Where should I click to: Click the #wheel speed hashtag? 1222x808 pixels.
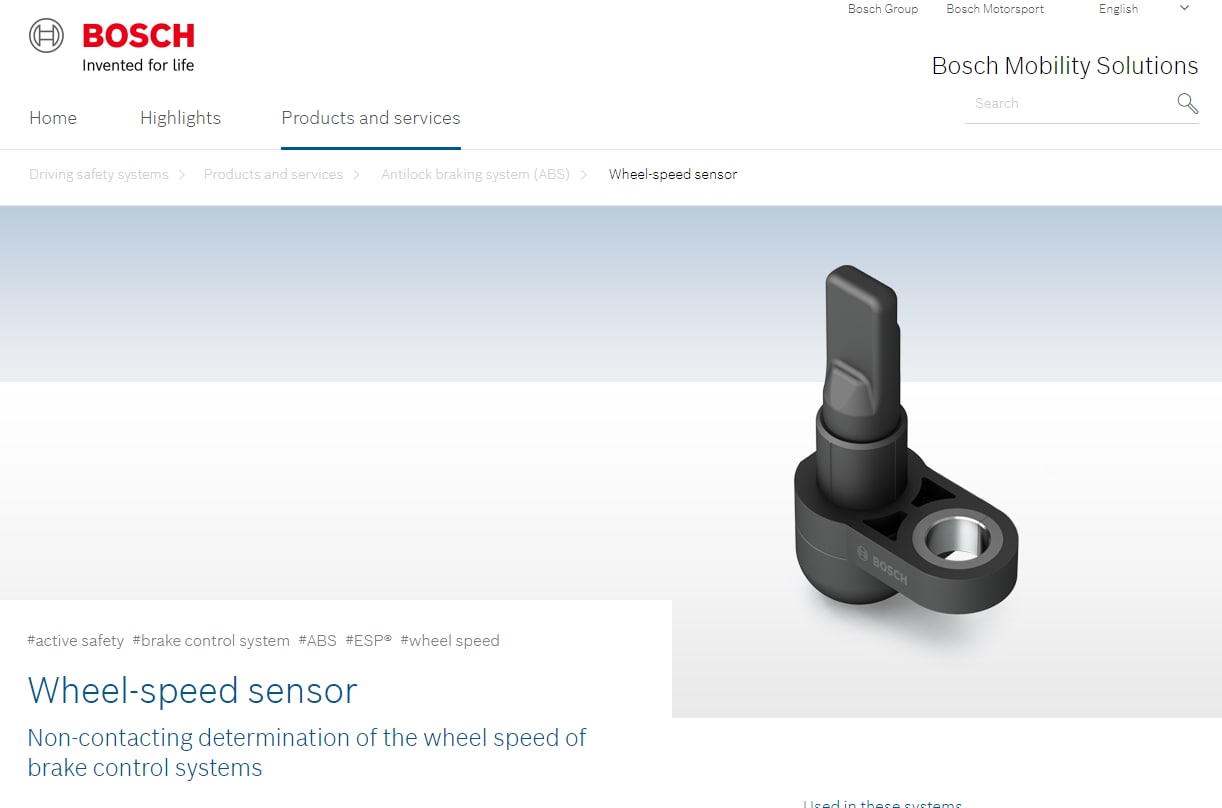point(450,641)
